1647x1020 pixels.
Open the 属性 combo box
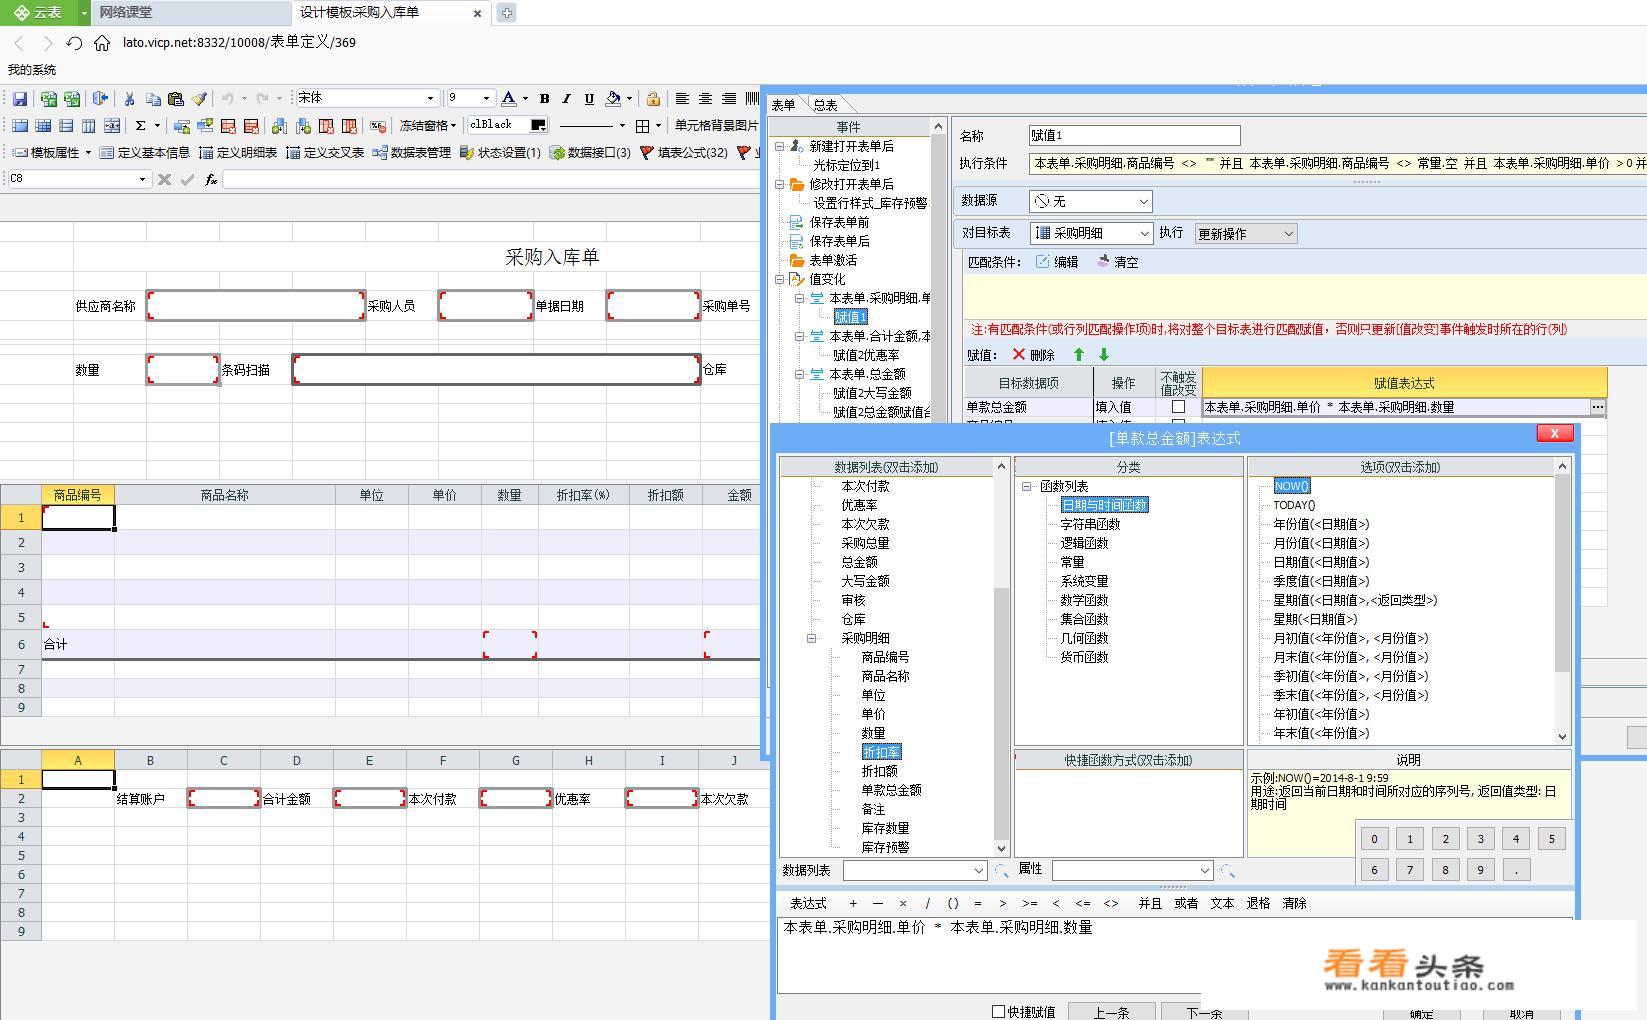click(x=1132, y=870)
